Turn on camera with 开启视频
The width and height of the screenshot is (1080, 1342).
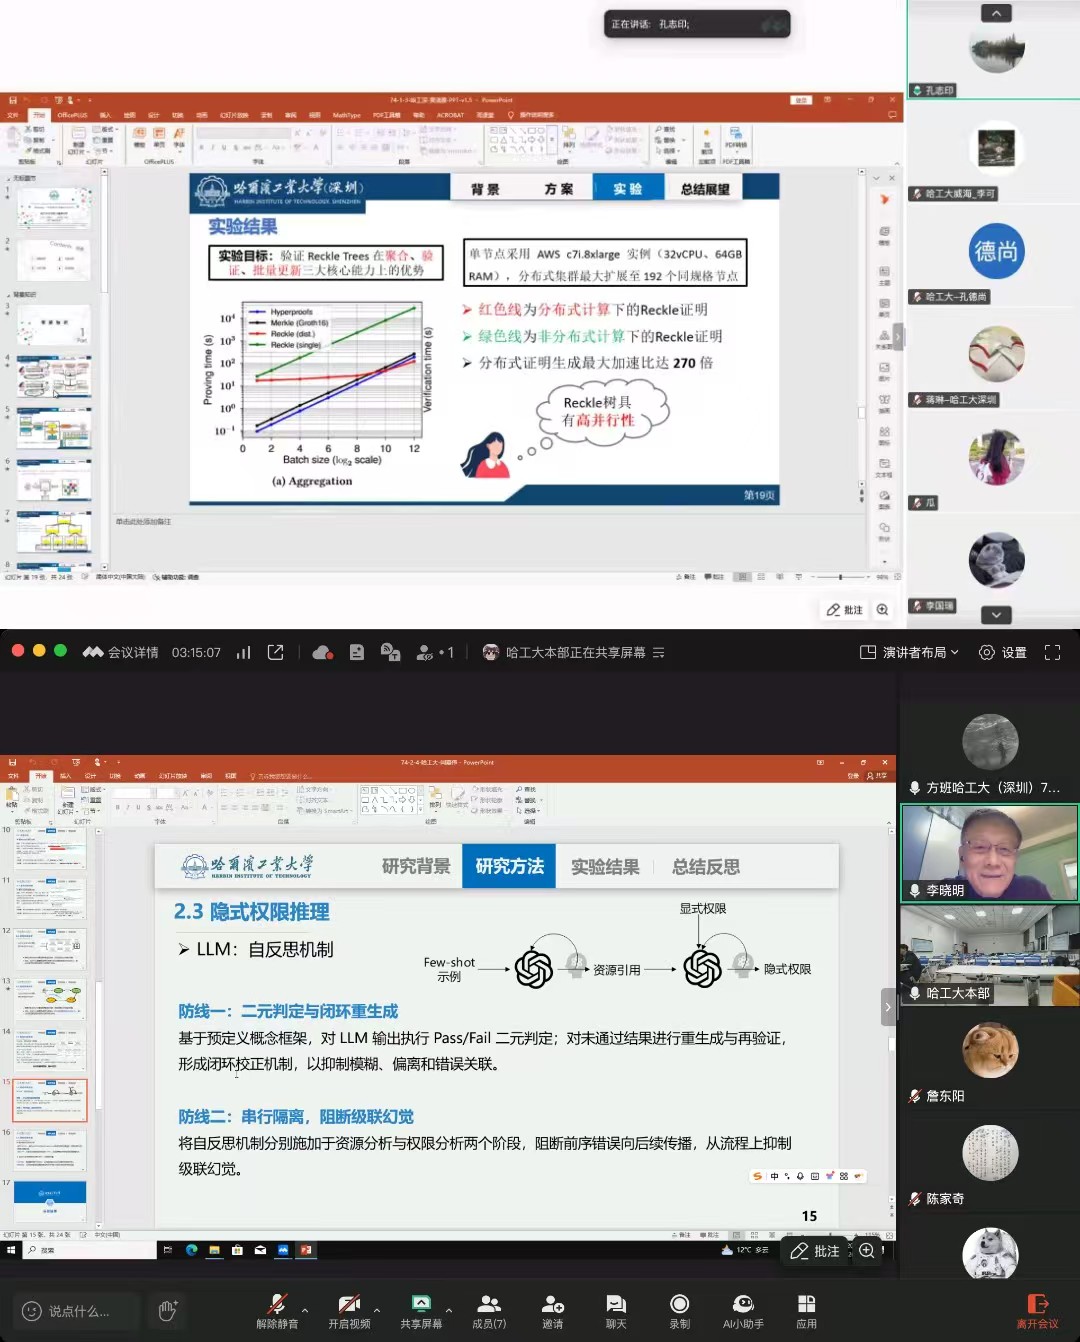(349, 1304)
